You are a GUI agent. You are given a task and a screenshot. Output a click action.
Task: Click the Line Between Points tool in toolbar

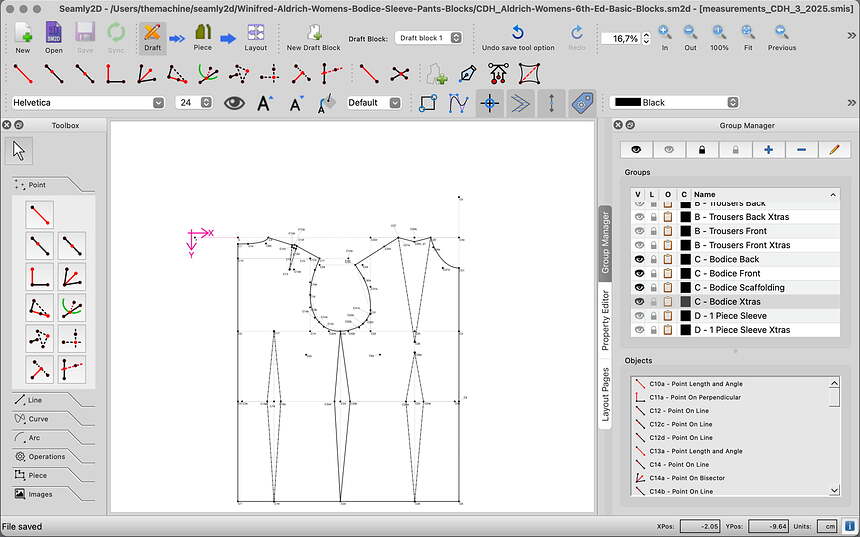coord(369,74)
